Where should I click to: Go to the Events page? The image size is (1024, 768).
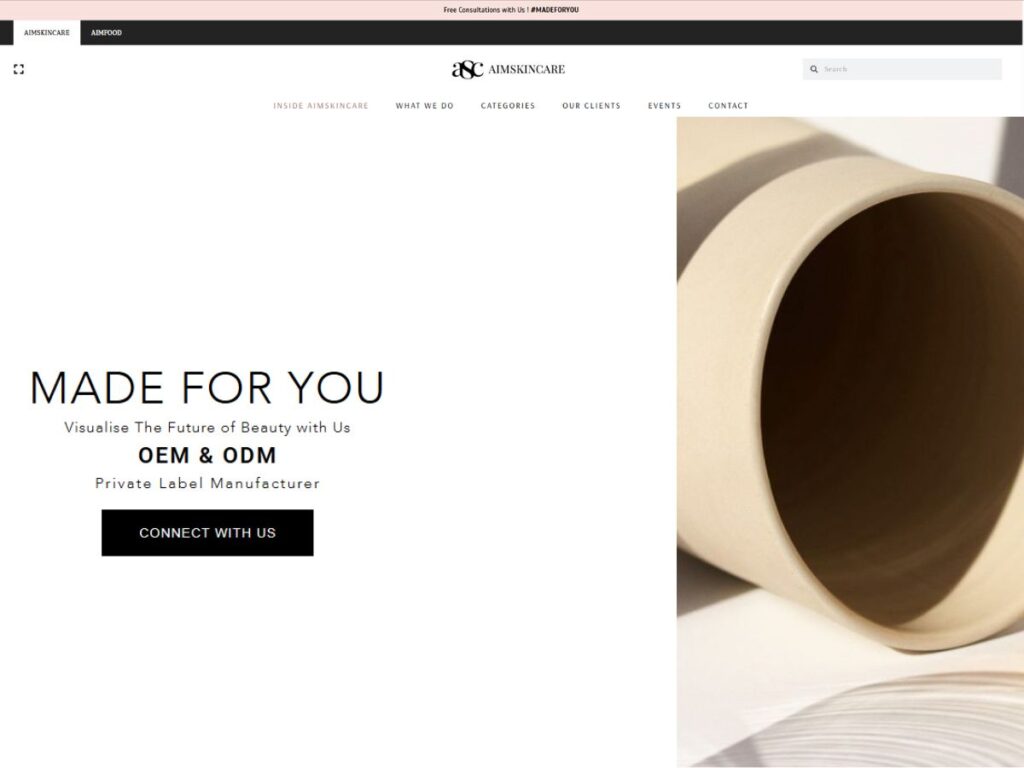tap(664, 106)
